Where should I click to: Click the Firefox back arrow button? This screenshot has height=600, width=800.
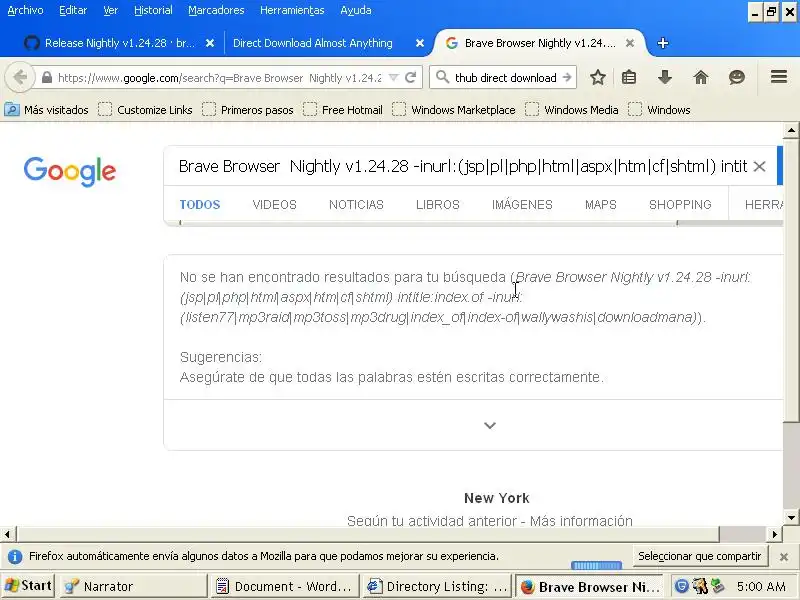coord(19,78)
